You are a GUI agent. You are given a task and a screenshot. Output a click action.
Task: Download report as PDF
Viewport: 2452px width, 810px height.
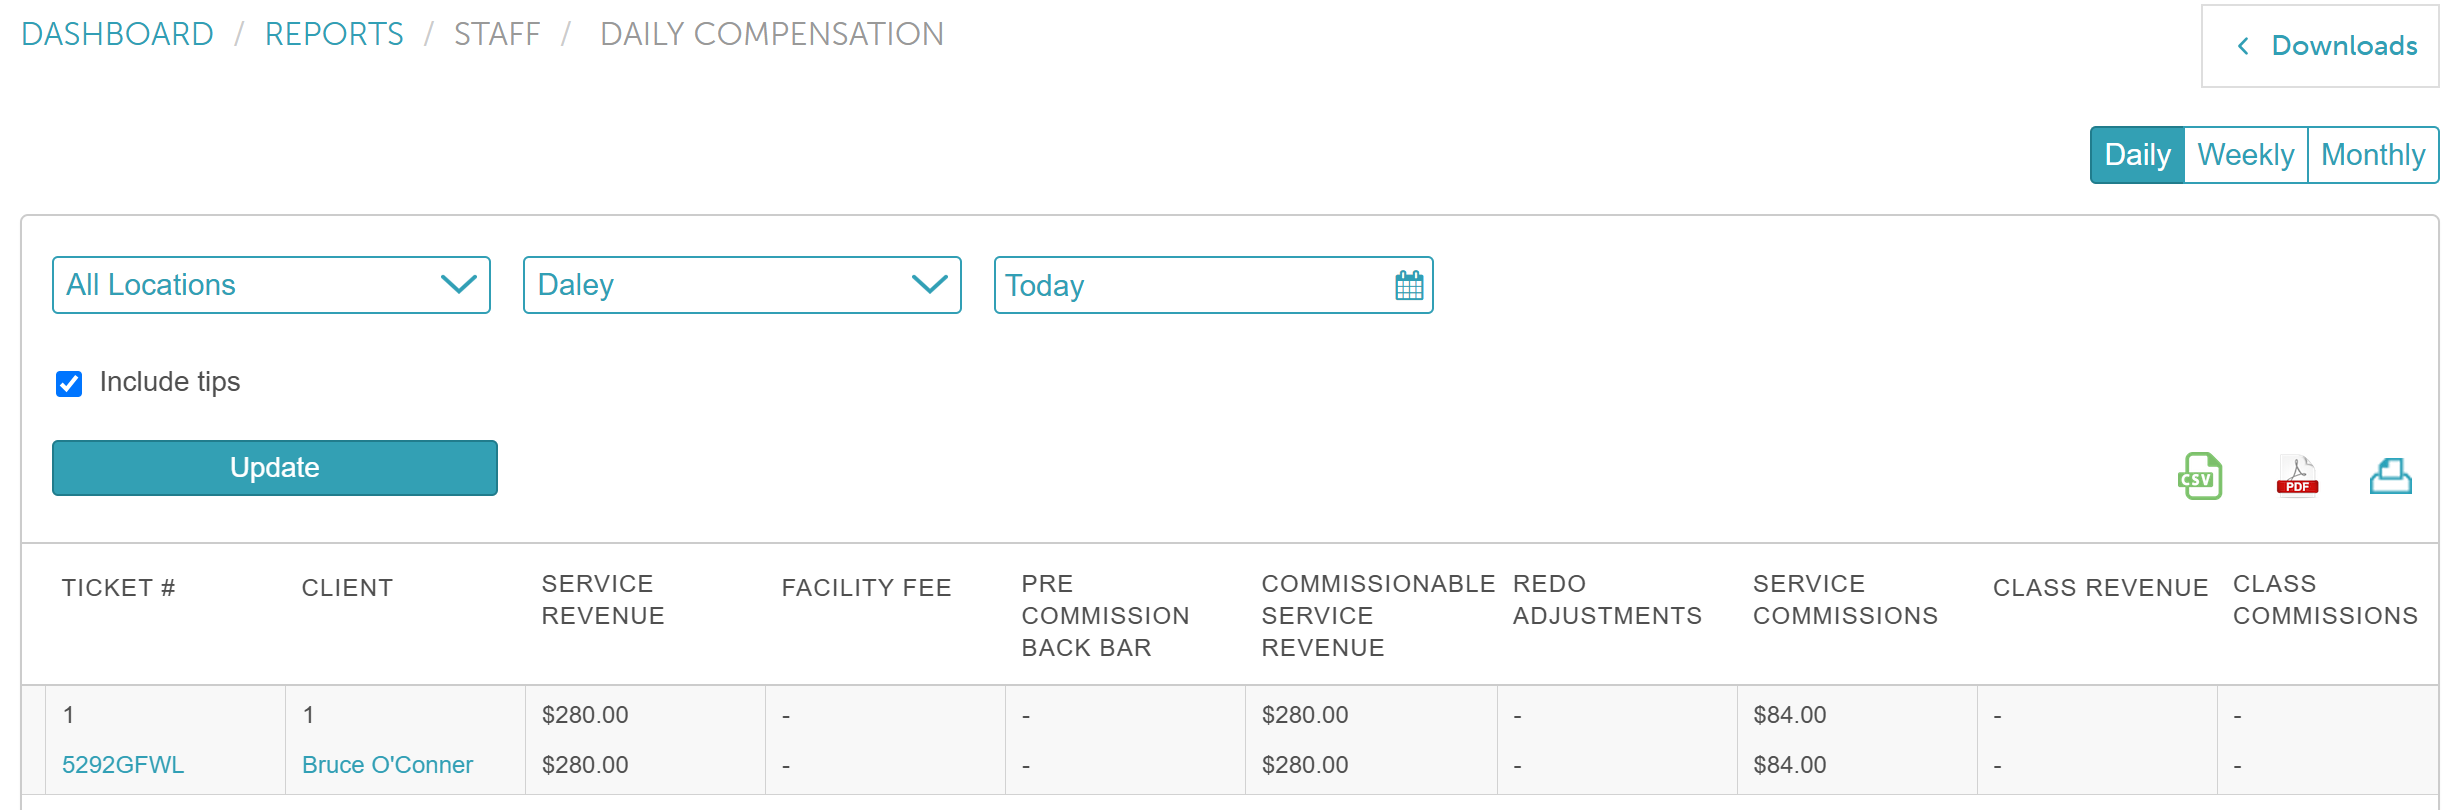click(x=2297, y=476)
